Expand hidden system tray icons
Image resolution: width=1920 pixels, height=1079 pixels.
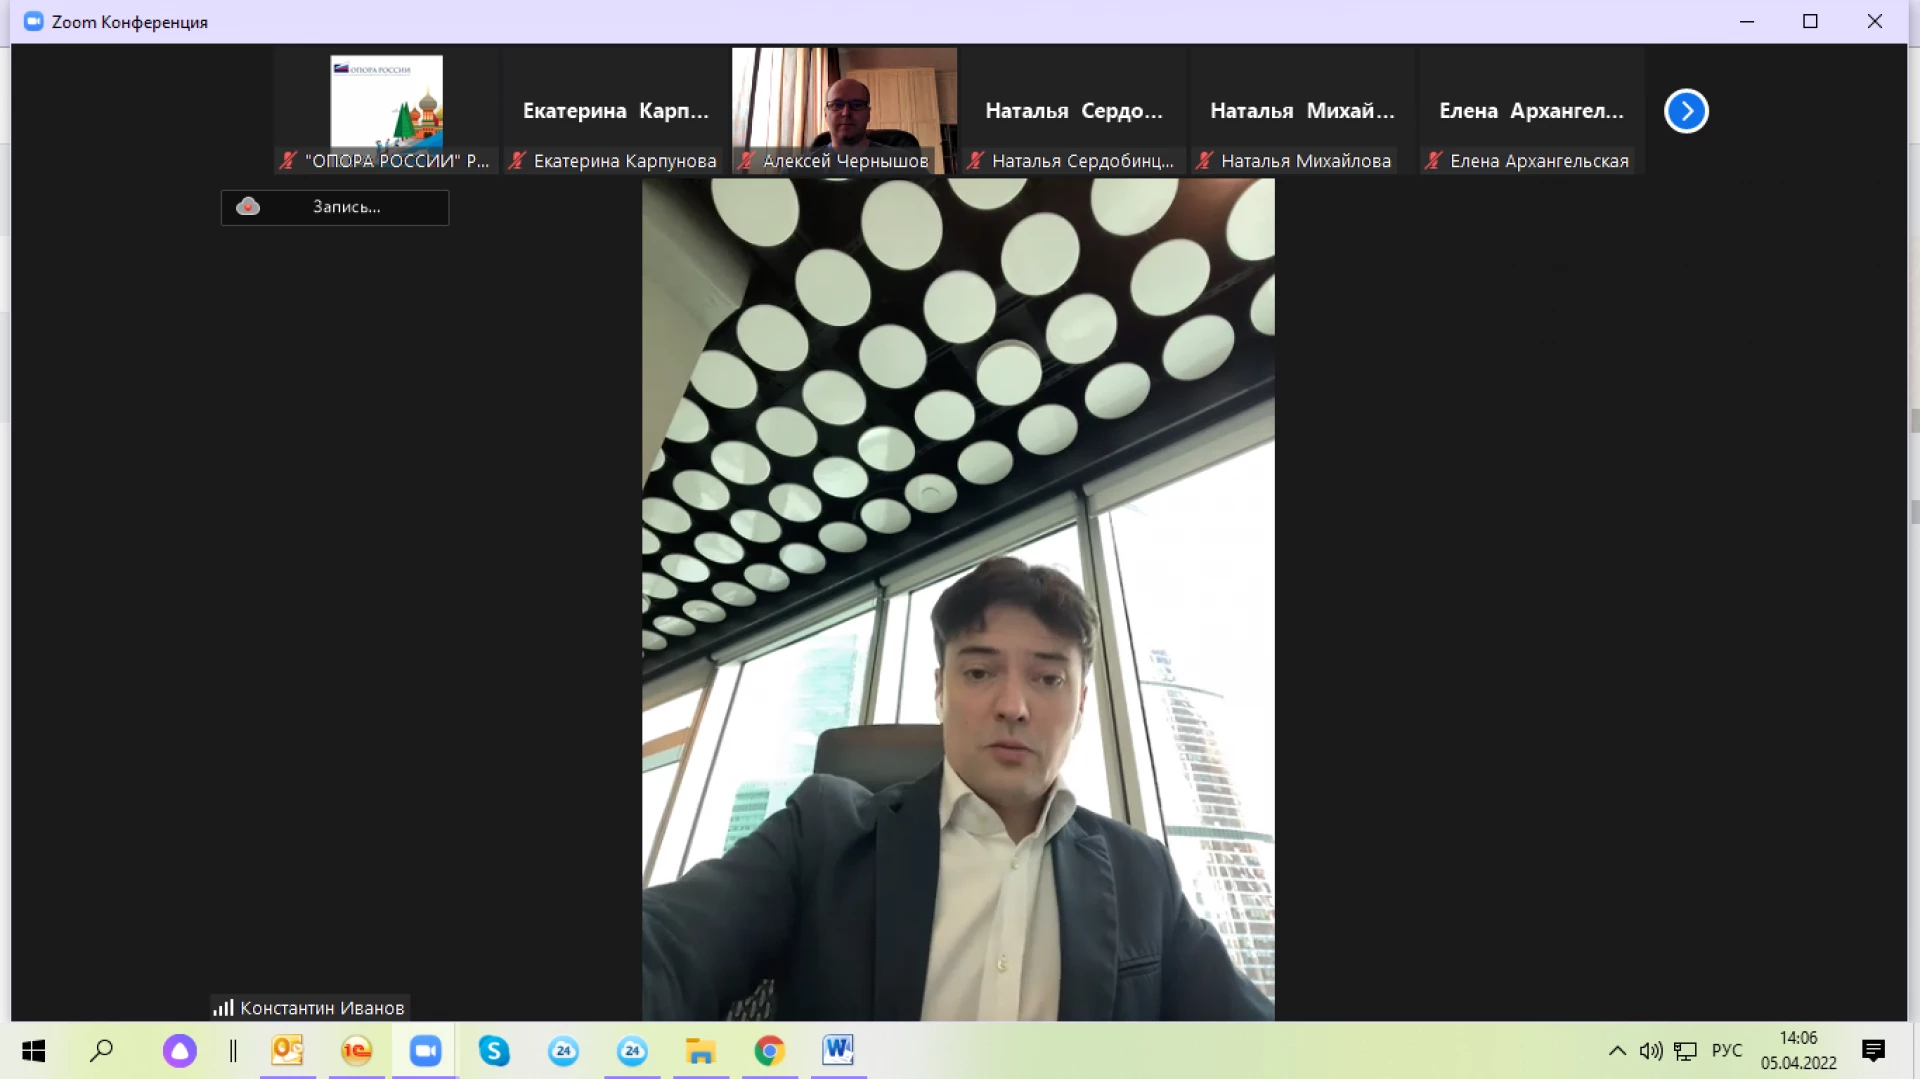tap(1617, 1050)
